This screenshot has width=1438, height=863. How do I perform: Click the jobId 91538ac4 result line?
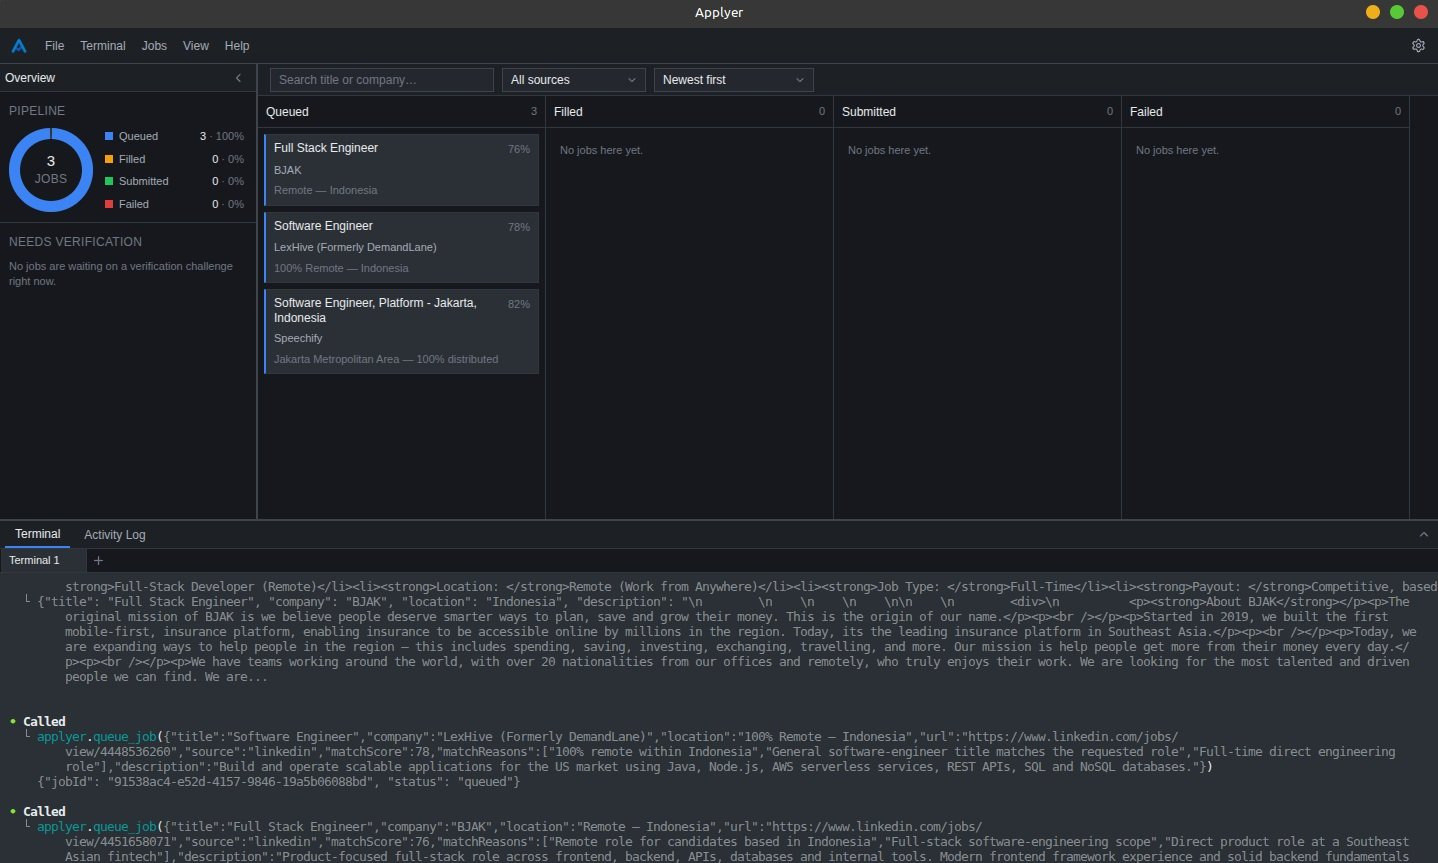278,782
